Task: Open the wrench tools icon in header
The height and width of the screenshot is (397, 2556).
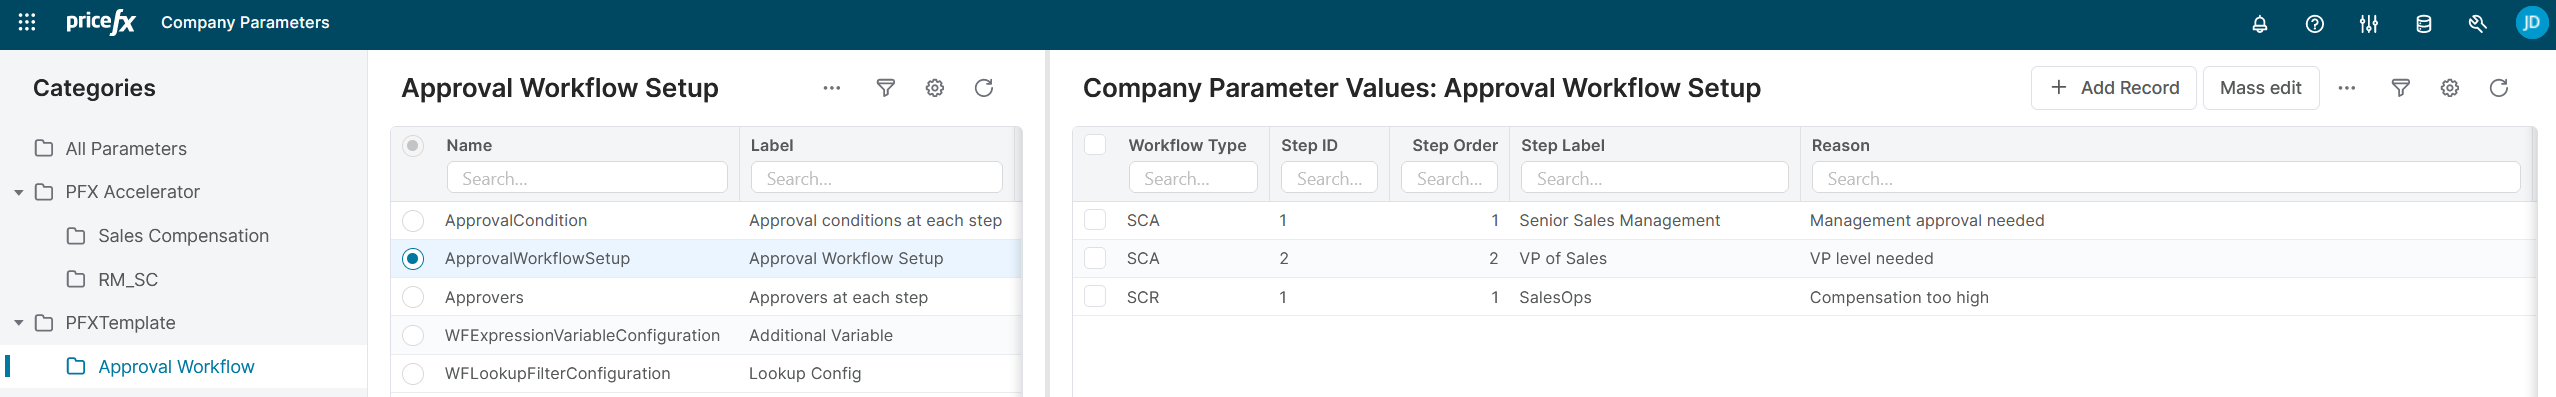Action: click(x=2477, y=24)
